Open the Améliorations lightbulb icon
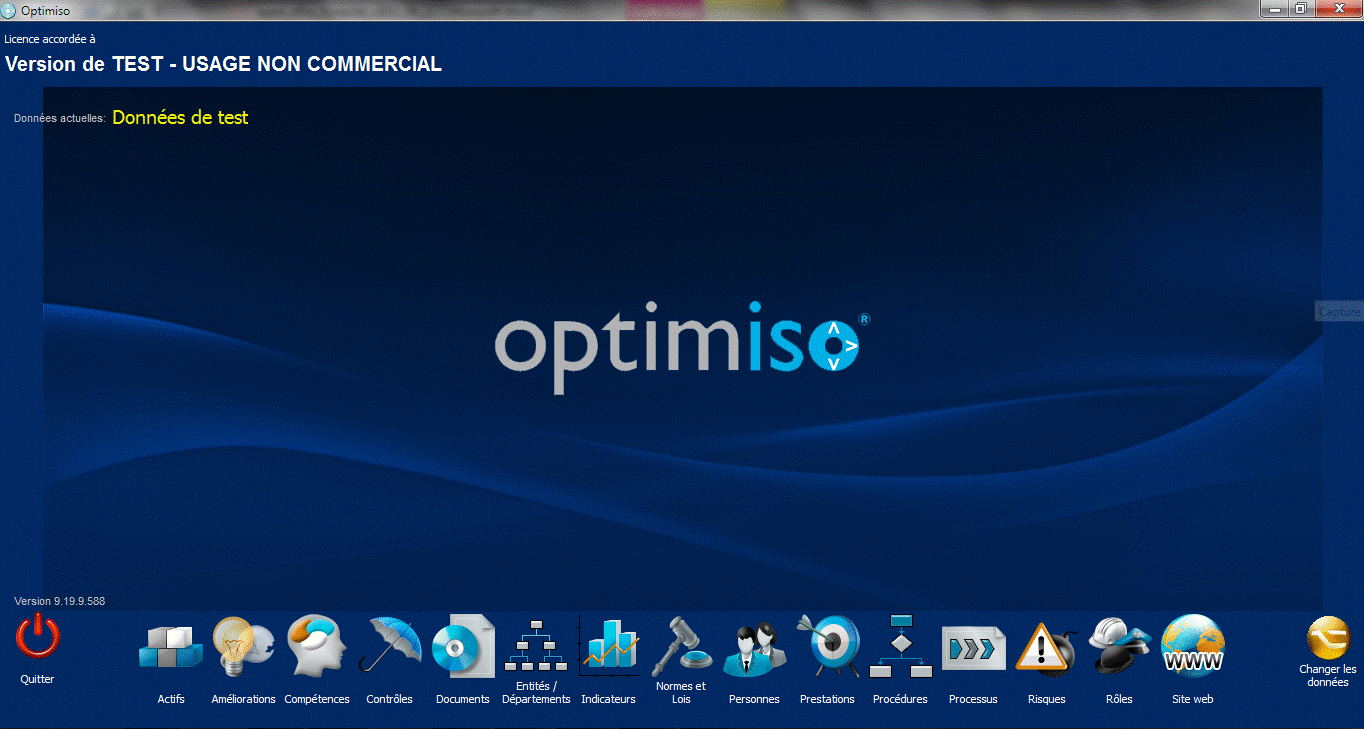 pos(243,646)
